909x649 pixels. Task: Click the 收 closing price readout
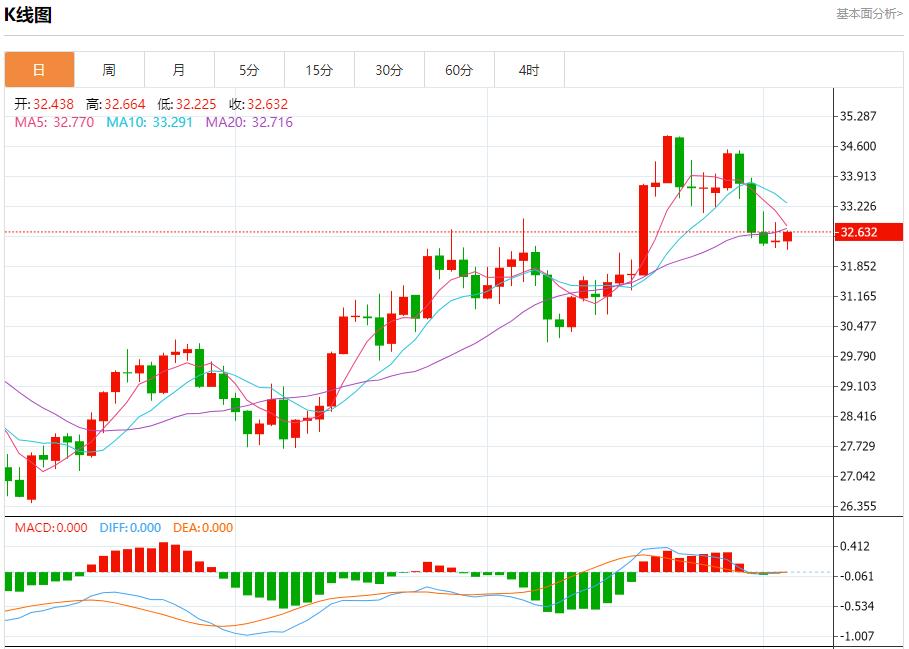(x=258, y=104)
